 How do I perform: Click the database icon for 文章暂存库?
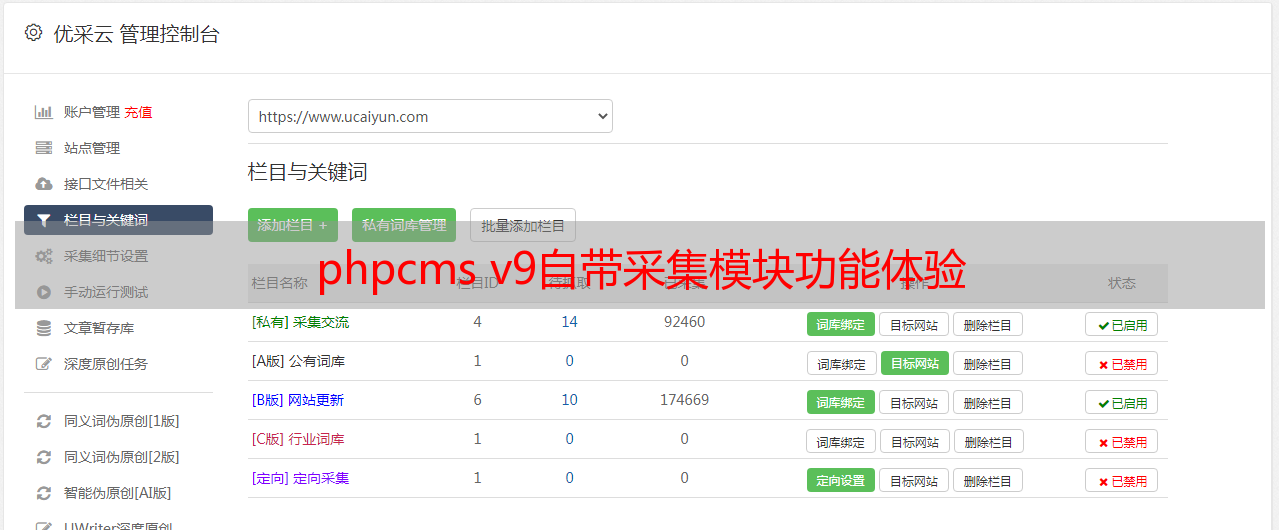point(43,328)
